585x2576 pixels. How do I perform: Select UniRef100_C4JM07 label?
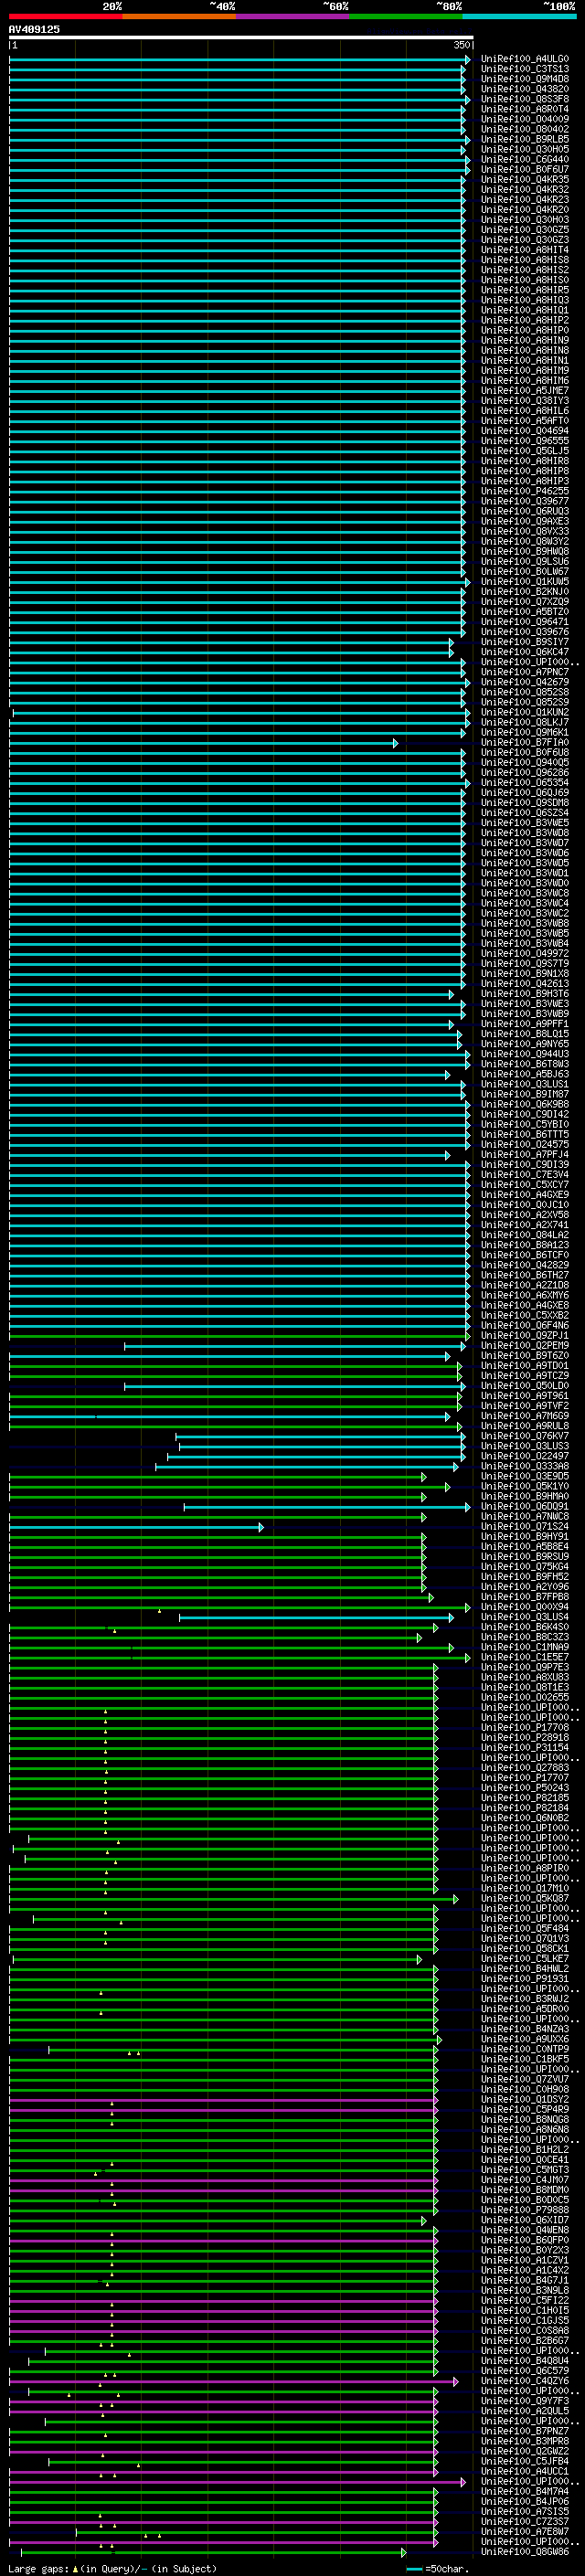[x=525, y=2180]
